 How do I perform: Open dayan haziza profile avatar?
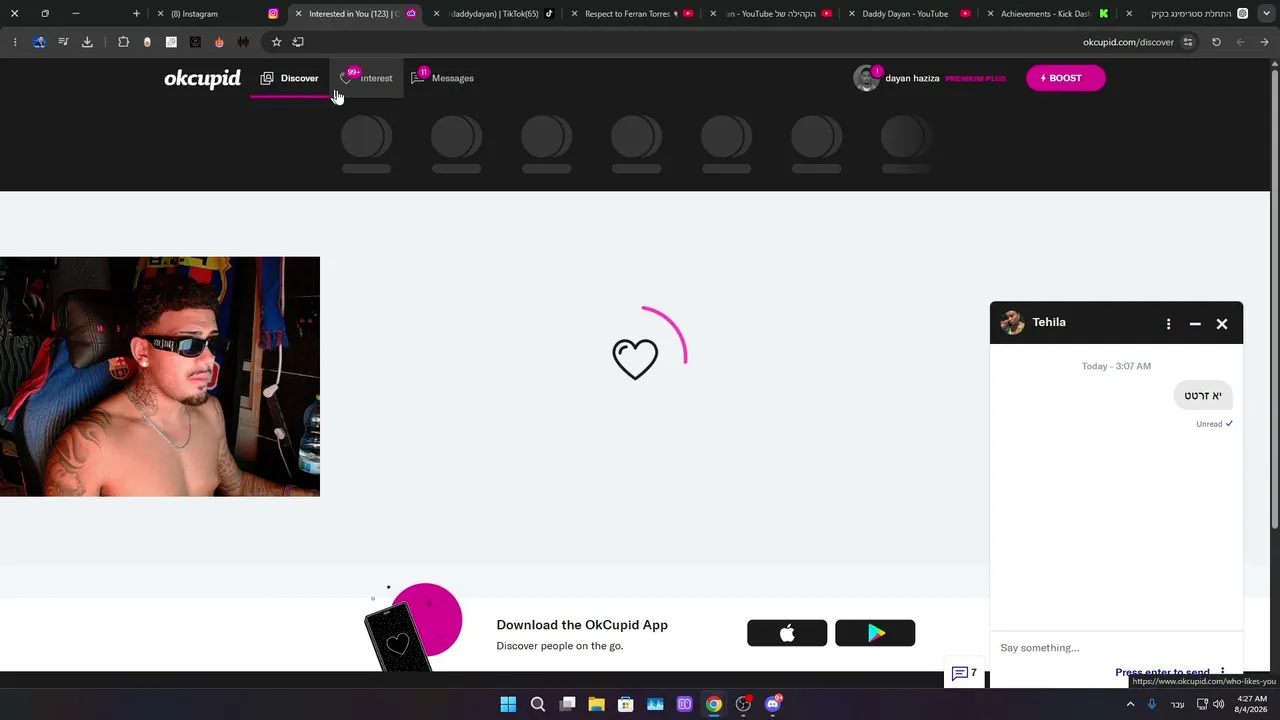[866, 78]
